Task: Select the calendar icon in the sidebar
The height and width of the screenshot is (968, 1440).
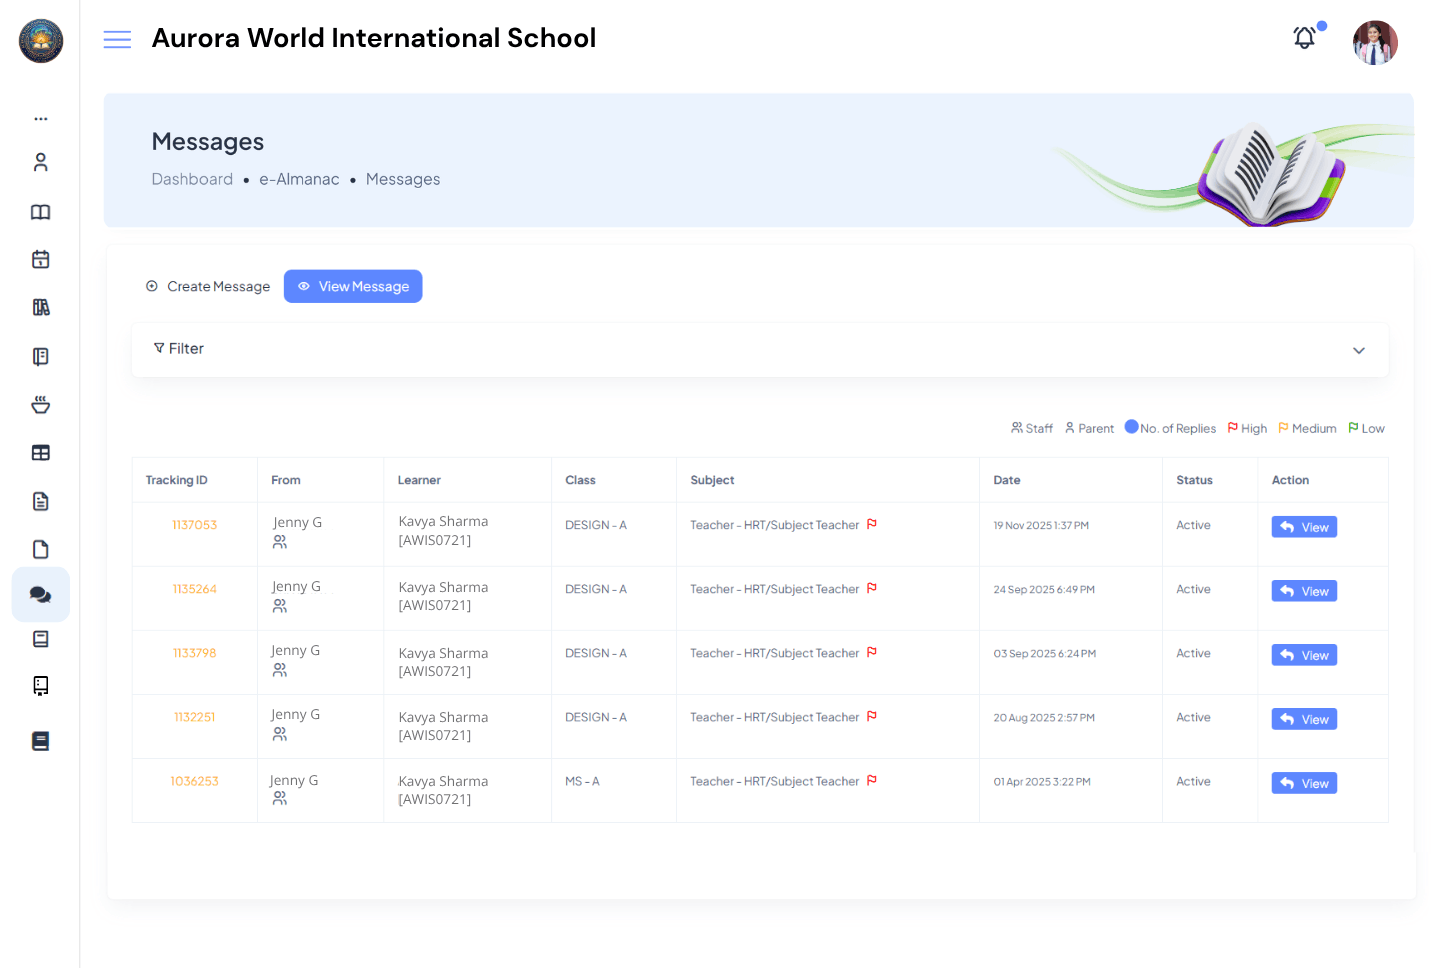Action: [40, 259]
